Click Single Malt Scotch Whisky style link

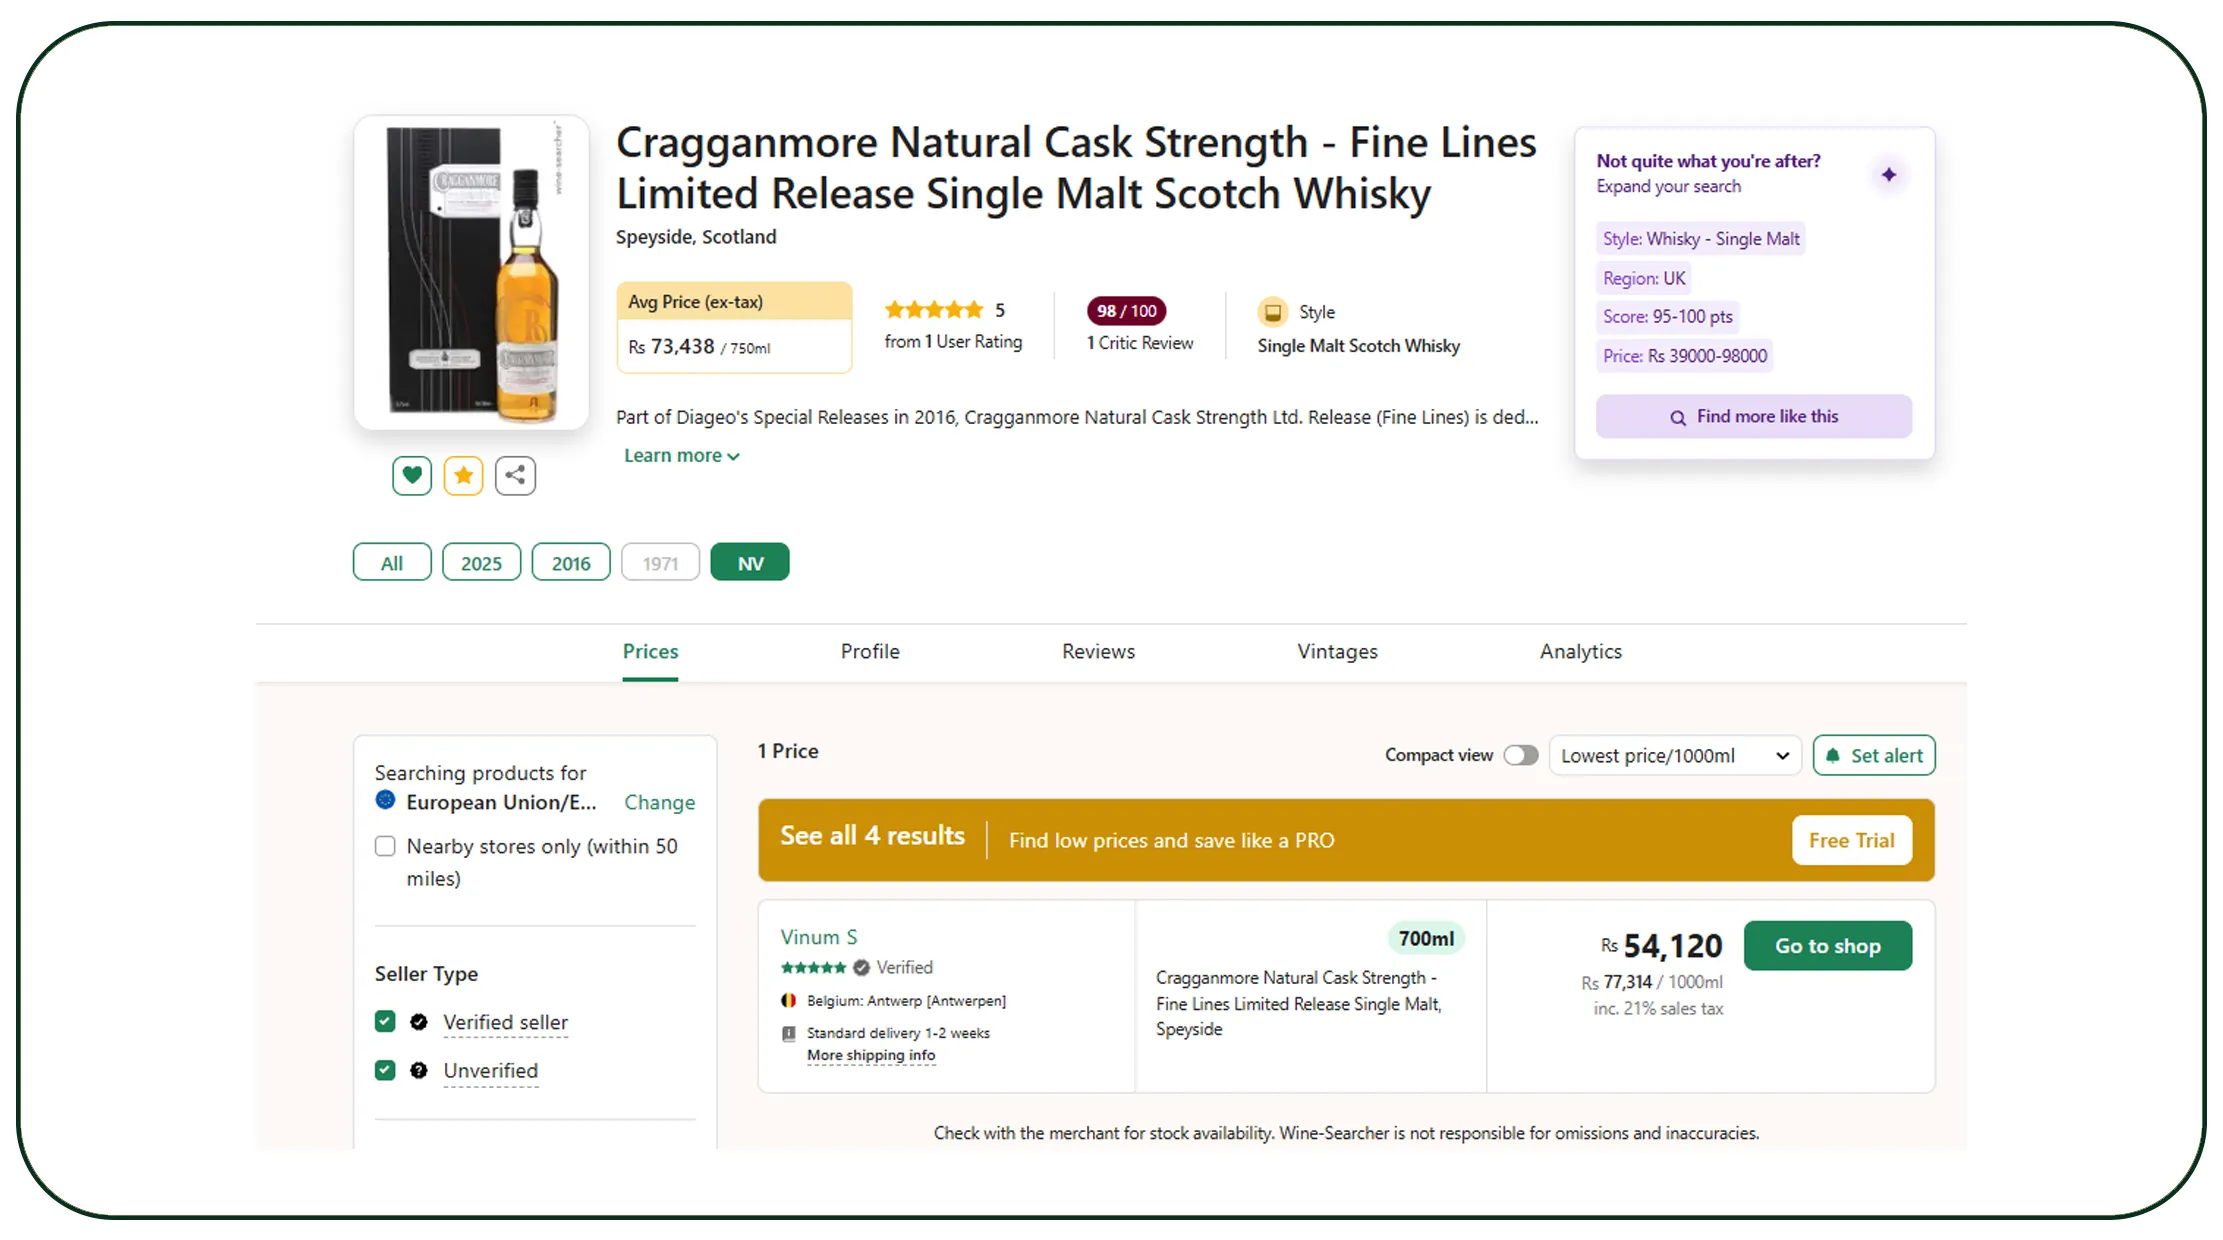[x=1358, y=345]
